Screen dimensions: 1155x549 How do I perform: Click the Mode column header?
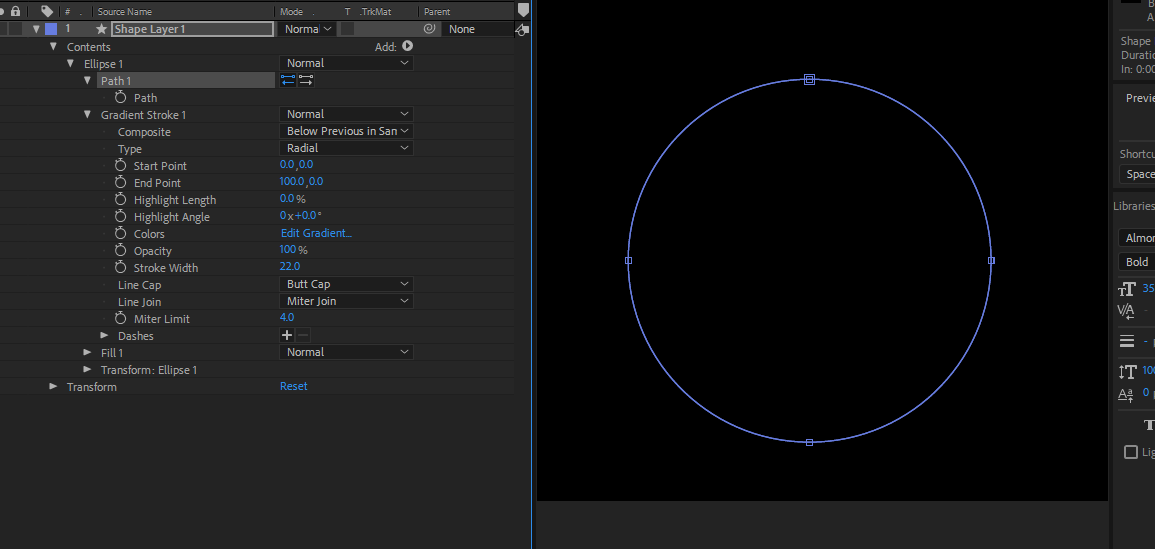292,12
